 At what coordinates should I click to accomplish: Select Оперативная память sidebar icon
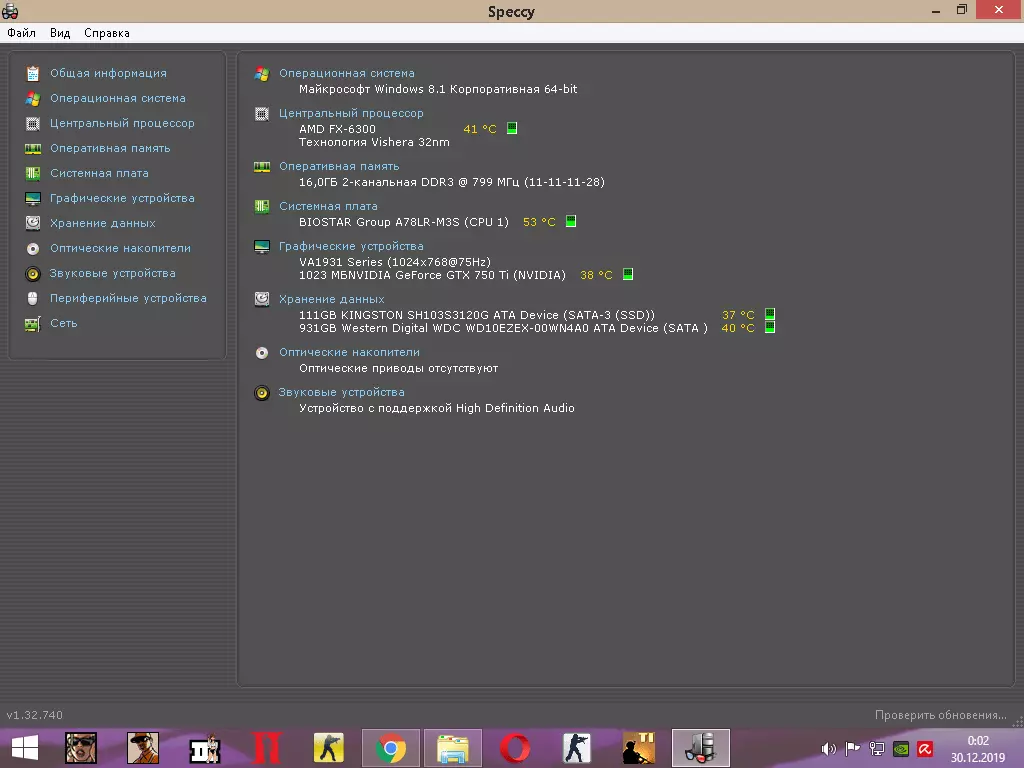pos(33,148)
